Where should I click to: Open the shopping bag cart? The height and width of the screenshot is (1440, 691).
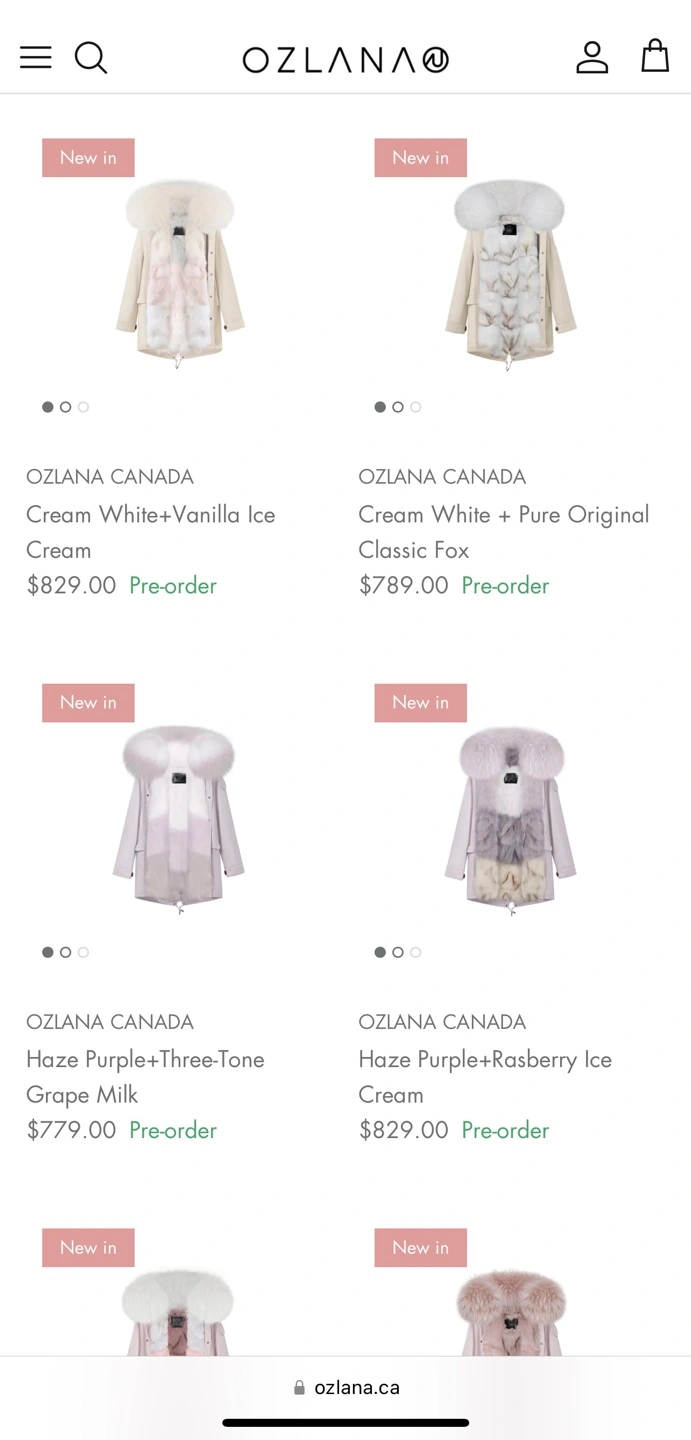coord(655,56)
